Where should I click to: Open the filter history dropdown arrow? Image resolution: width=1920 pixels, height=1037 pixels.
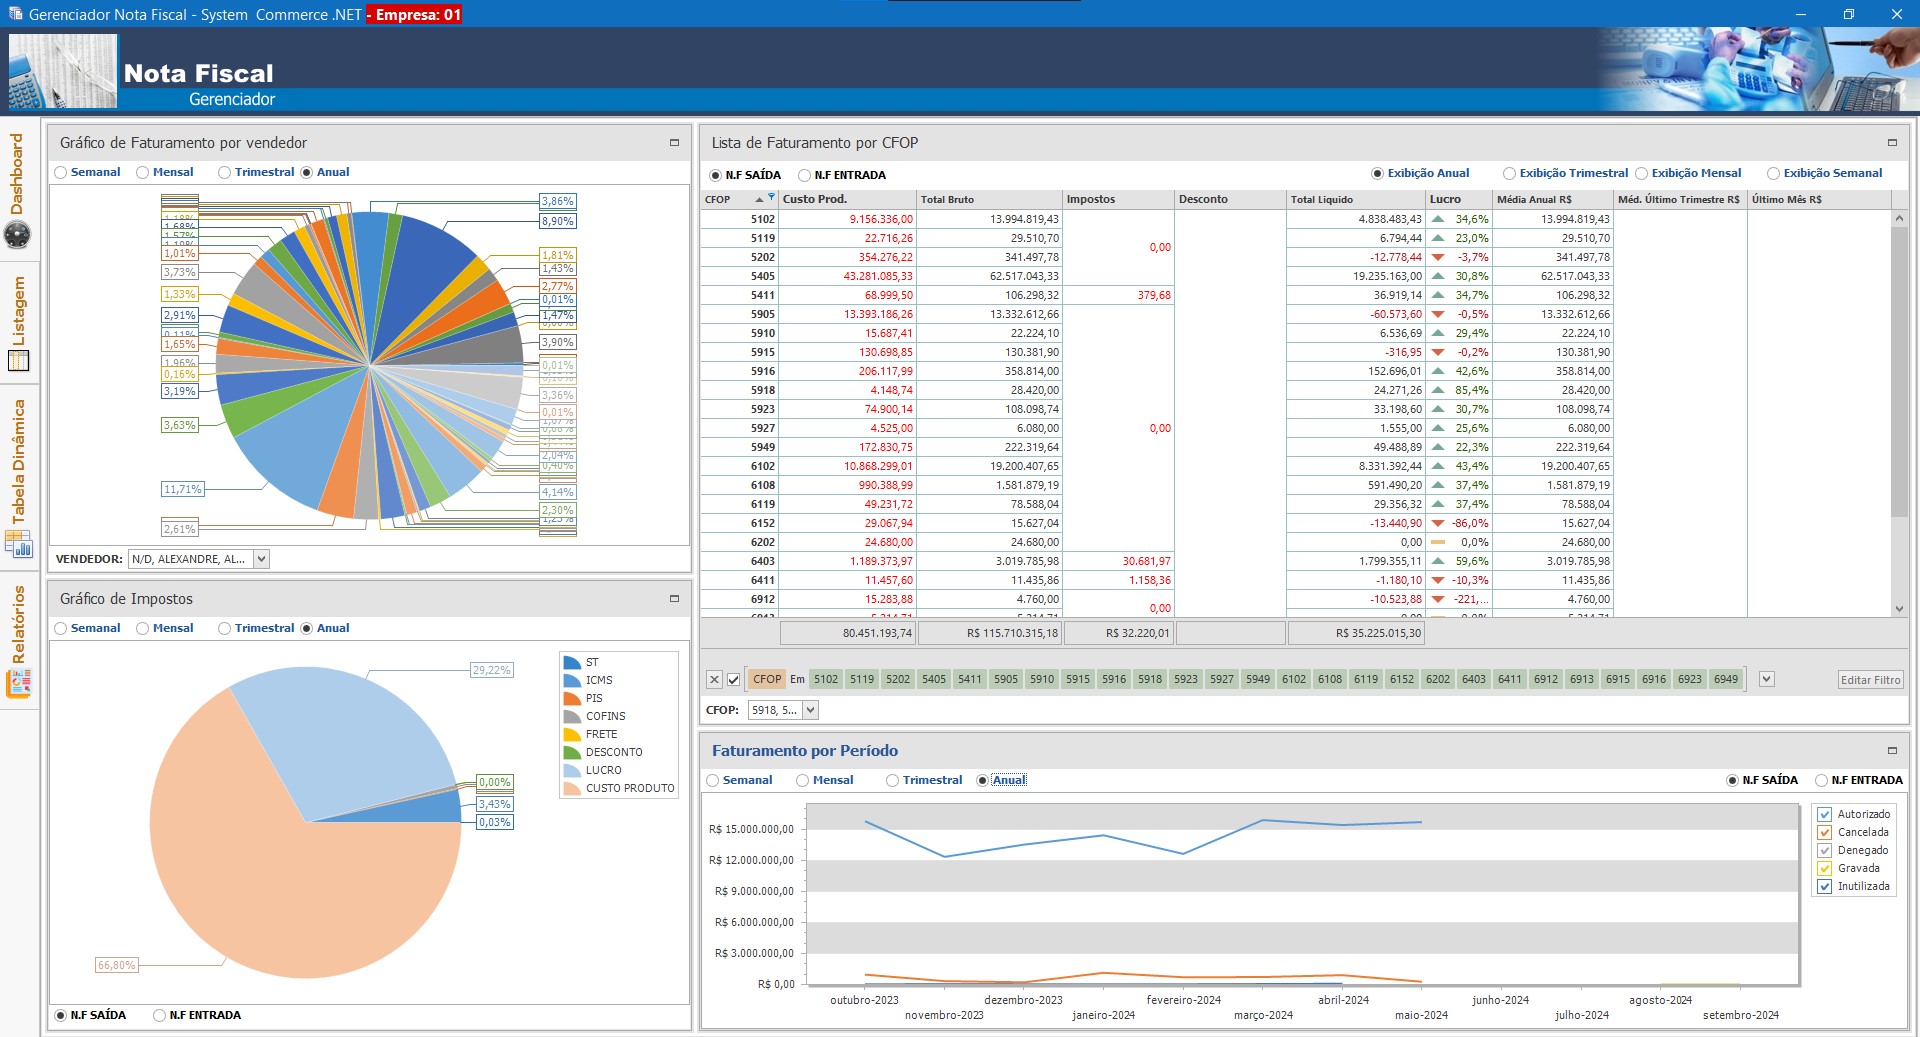[1767, 680]
